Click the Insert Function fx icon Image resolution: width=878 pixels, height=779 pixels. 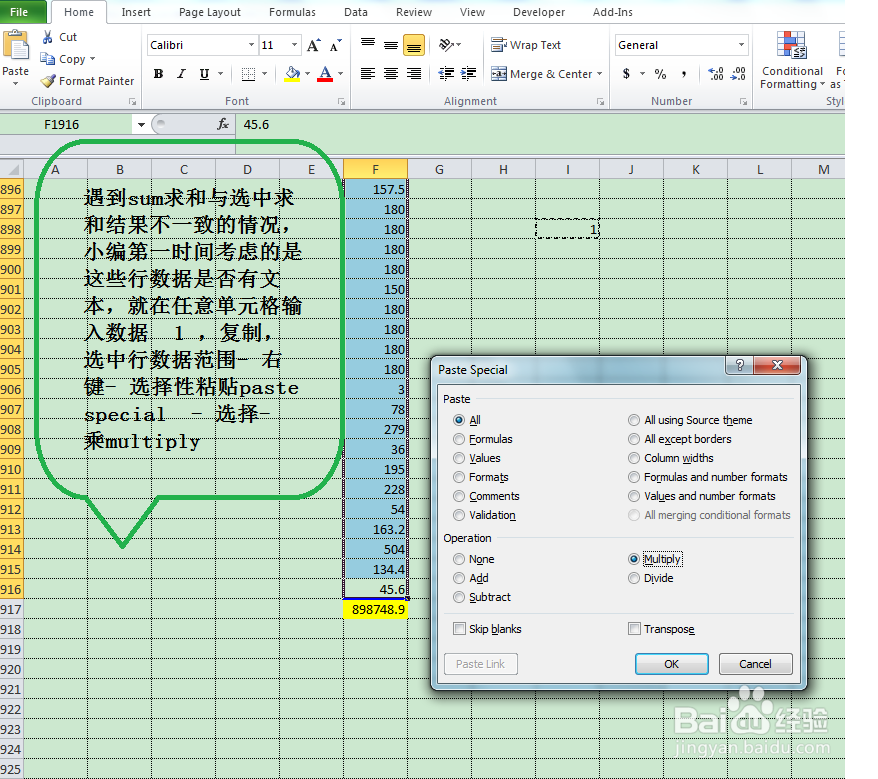[223, 124]
